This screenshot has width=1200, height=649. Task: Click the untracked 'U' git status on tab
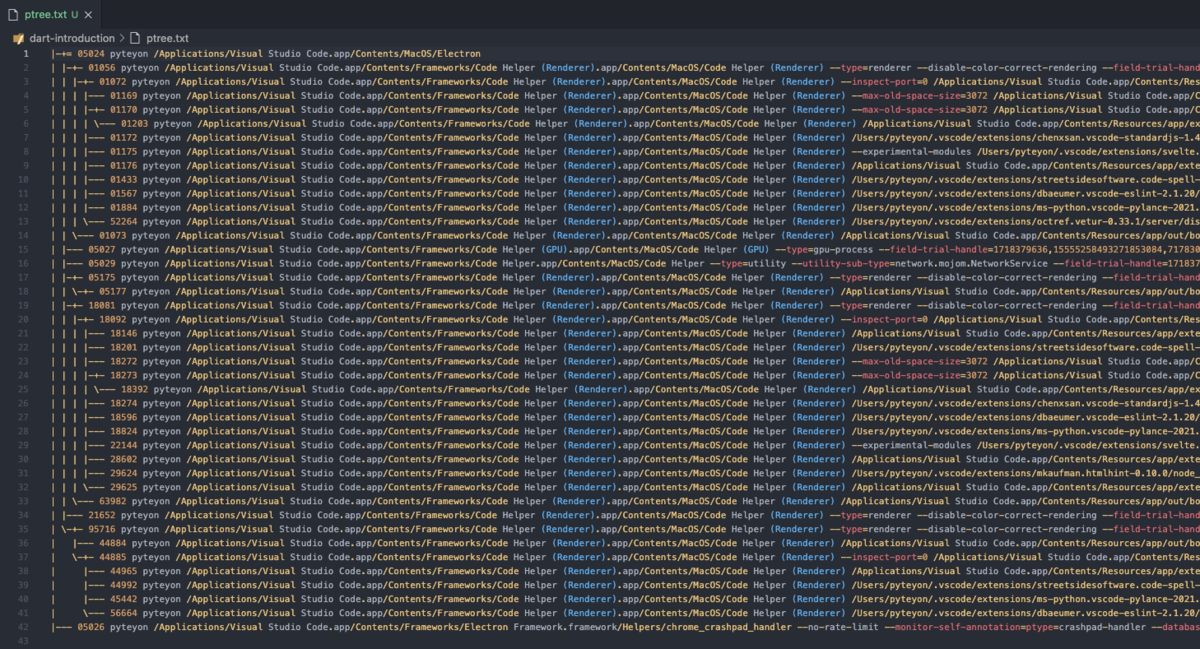tap(75, 15)
